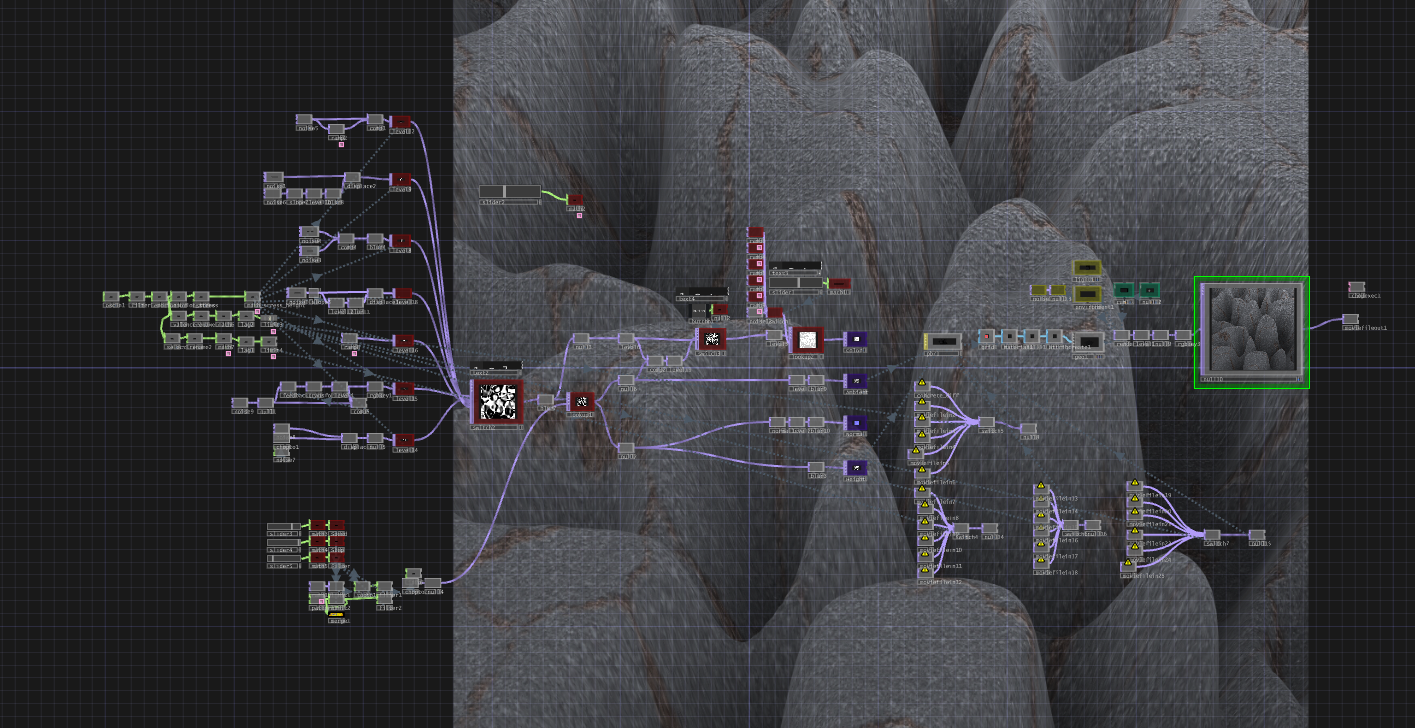The width and height of the screenshot is (1415, 728).
Task: Select the node with a yellow left stripe
Action: click(x=942, y=341)
